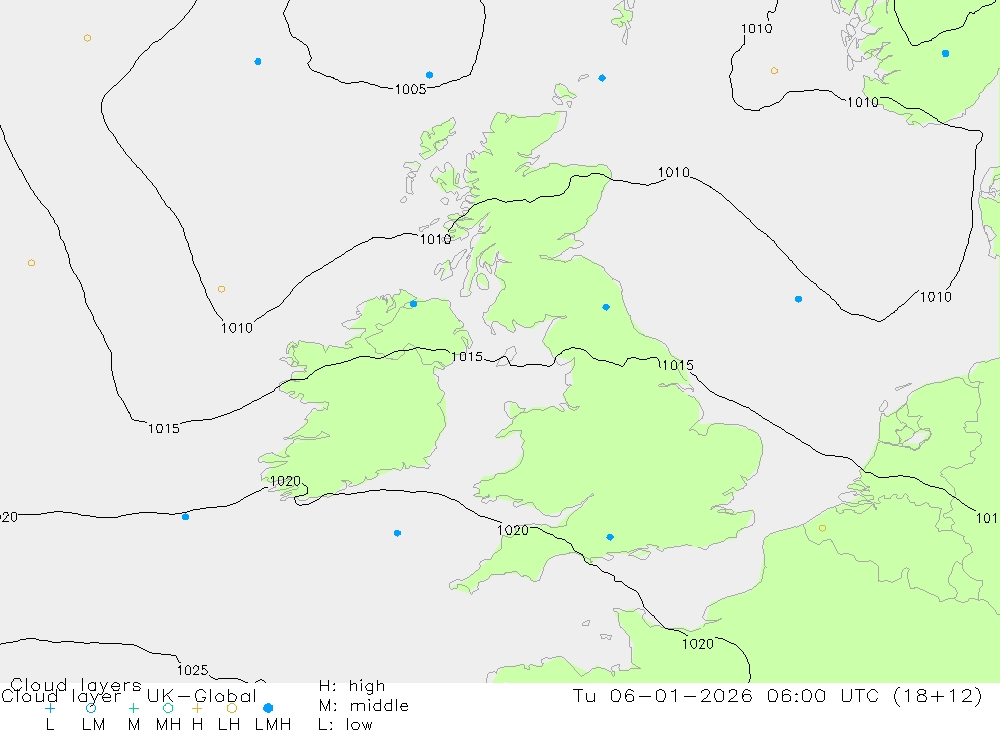The width and height of the screenshot is (1000, 733).
Task: Select the blue cloud dot over southern England
Action: [x=610, y=537]
